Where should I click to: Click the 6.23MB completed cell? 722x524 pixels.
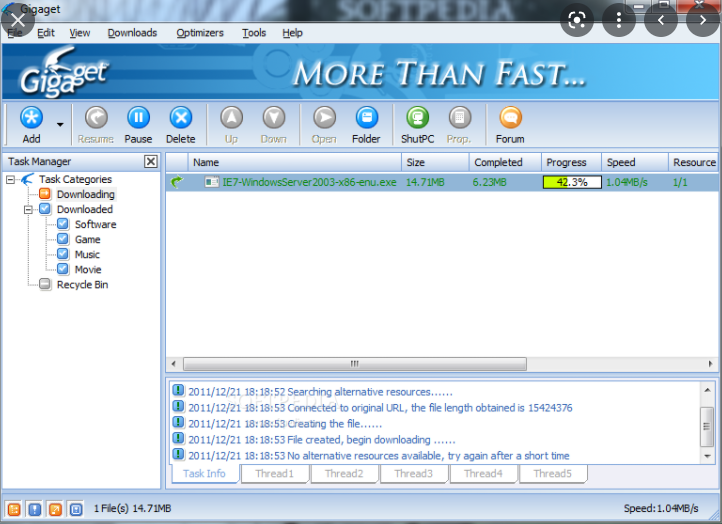tap(489, 182)
